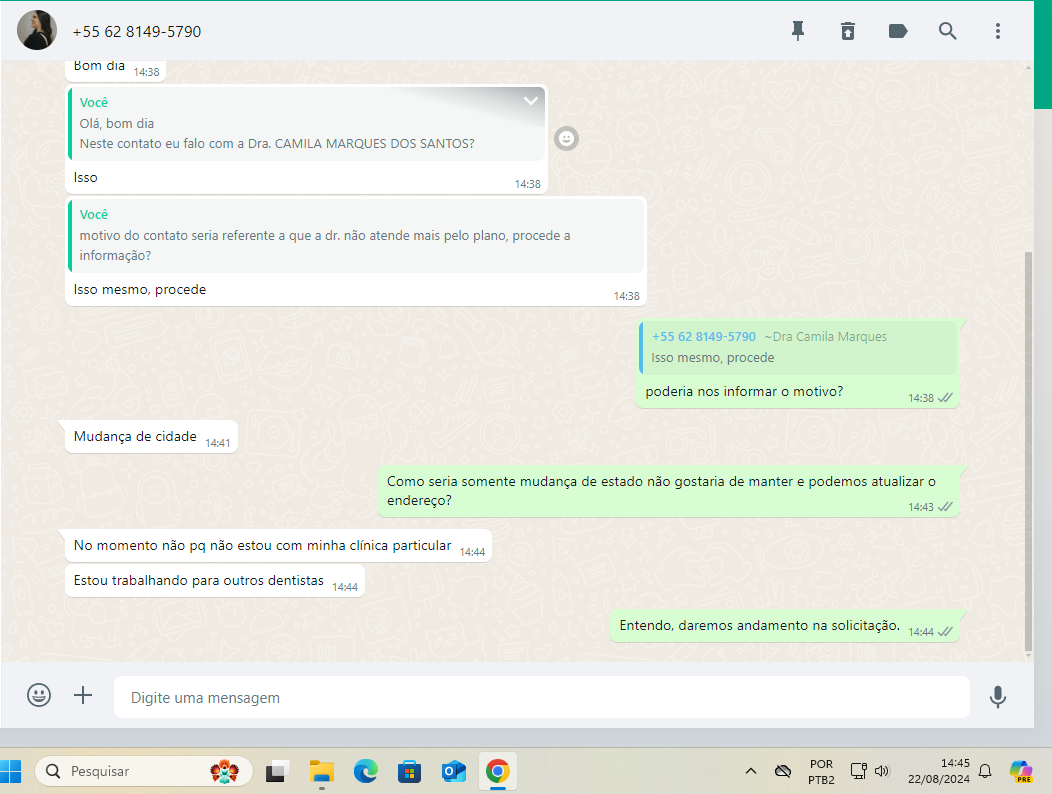The image size is (1052, 794).
Task: Type in the Digite uma mensagem field
Action: (x=540, y=697)
